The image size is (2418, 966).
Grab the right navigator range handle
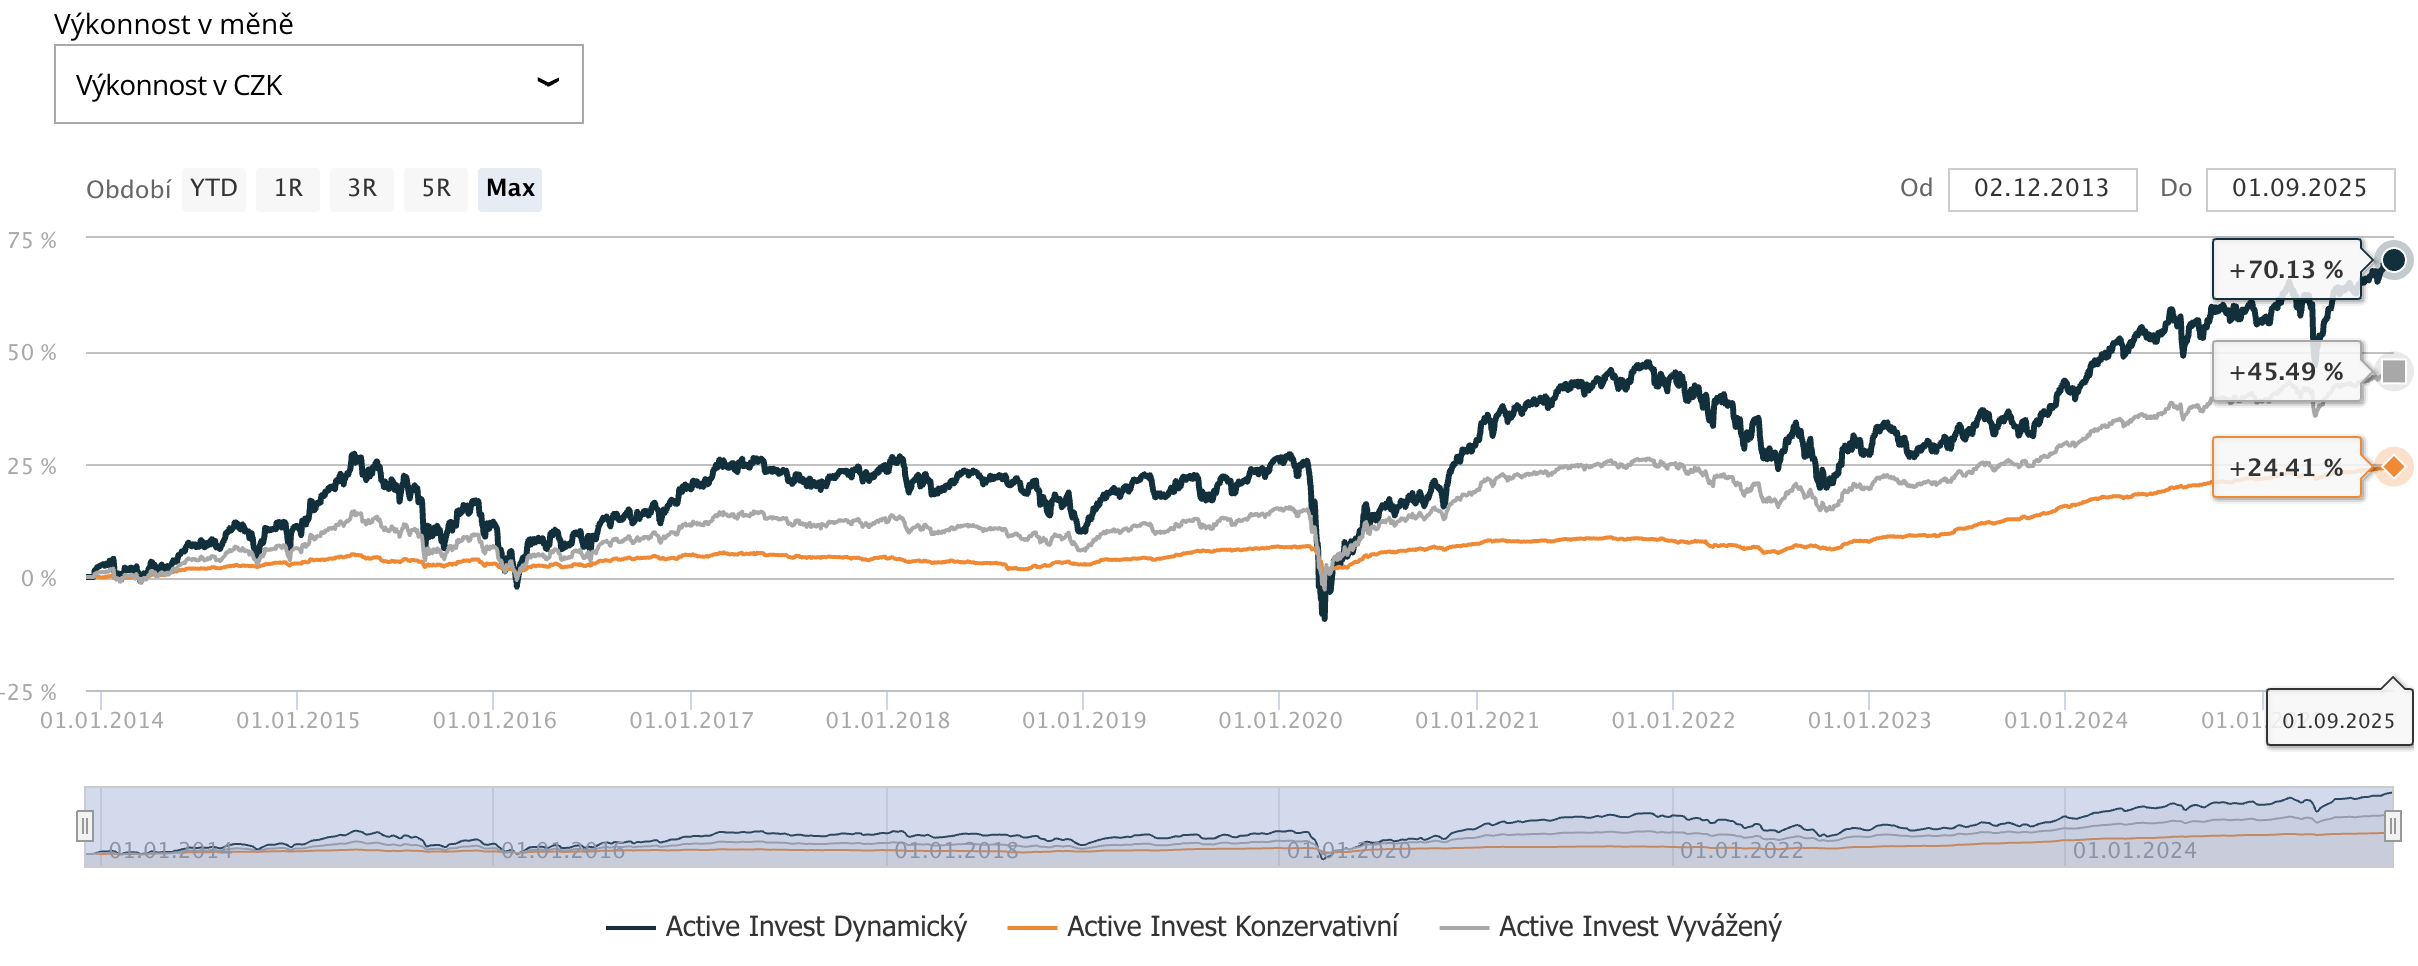pos(2393,826)
